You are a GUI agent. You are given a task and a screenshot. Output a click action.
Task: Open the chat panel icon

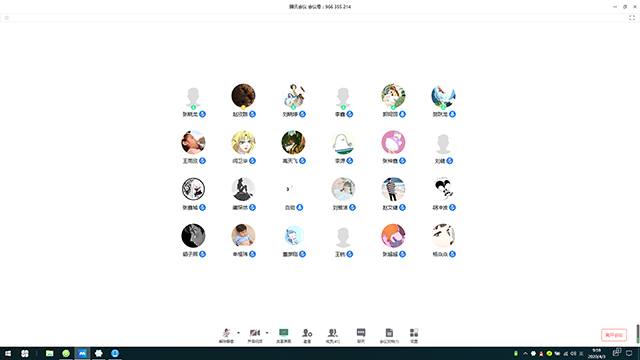tap(361, 336)
